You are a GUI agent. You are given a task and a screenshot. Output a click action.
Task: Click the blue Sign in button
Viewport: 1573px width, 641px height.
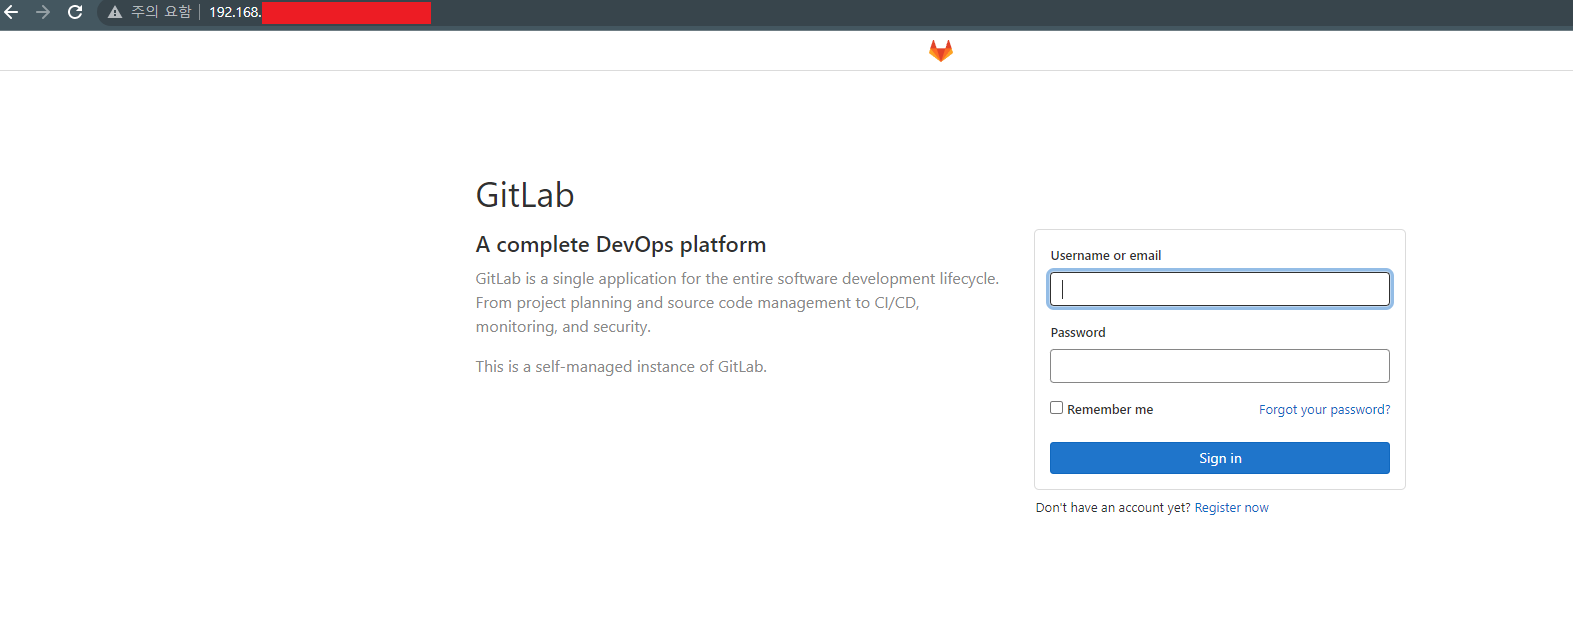[1220, 458]
